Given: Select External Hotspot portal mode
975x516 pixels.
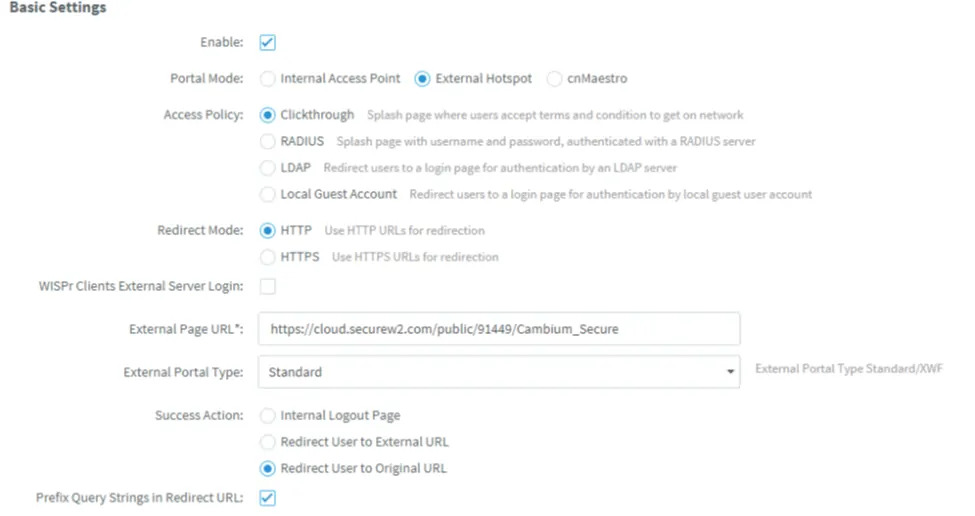Looking at the screenshot, I should (422, 79).
